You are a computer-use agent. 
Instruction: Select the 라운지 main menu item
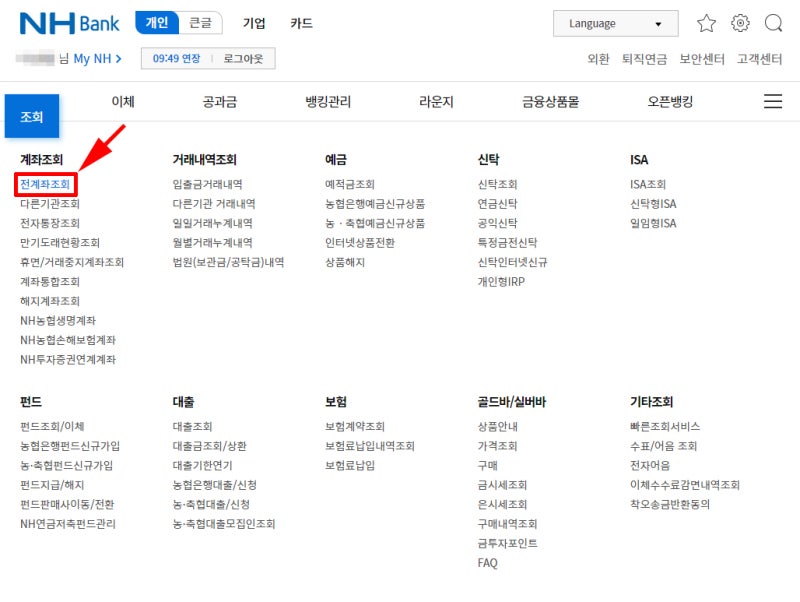[x=436, y=102]
